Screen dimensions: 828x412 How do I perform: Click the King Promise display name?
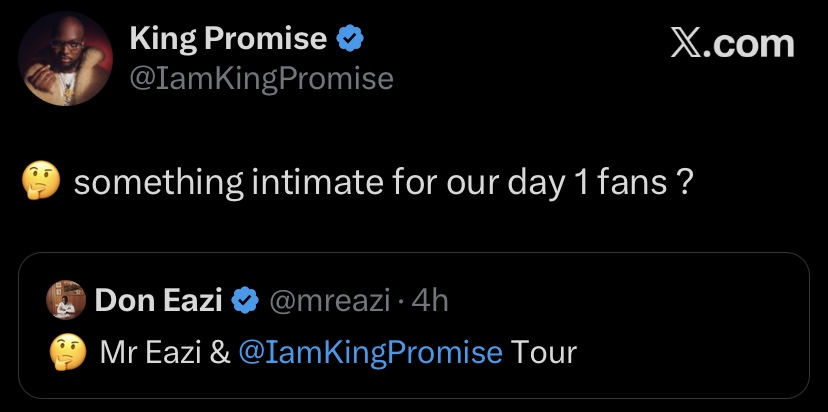click(228, 39)
